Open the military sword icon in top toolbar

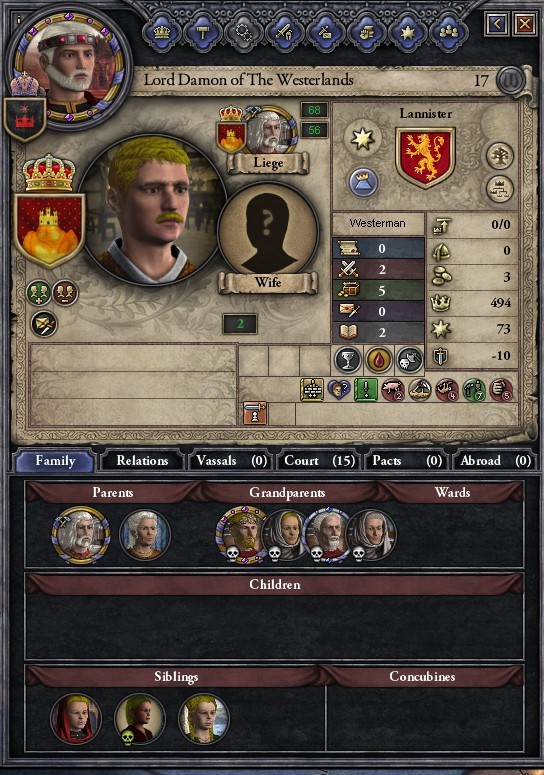tap(284, 33)
